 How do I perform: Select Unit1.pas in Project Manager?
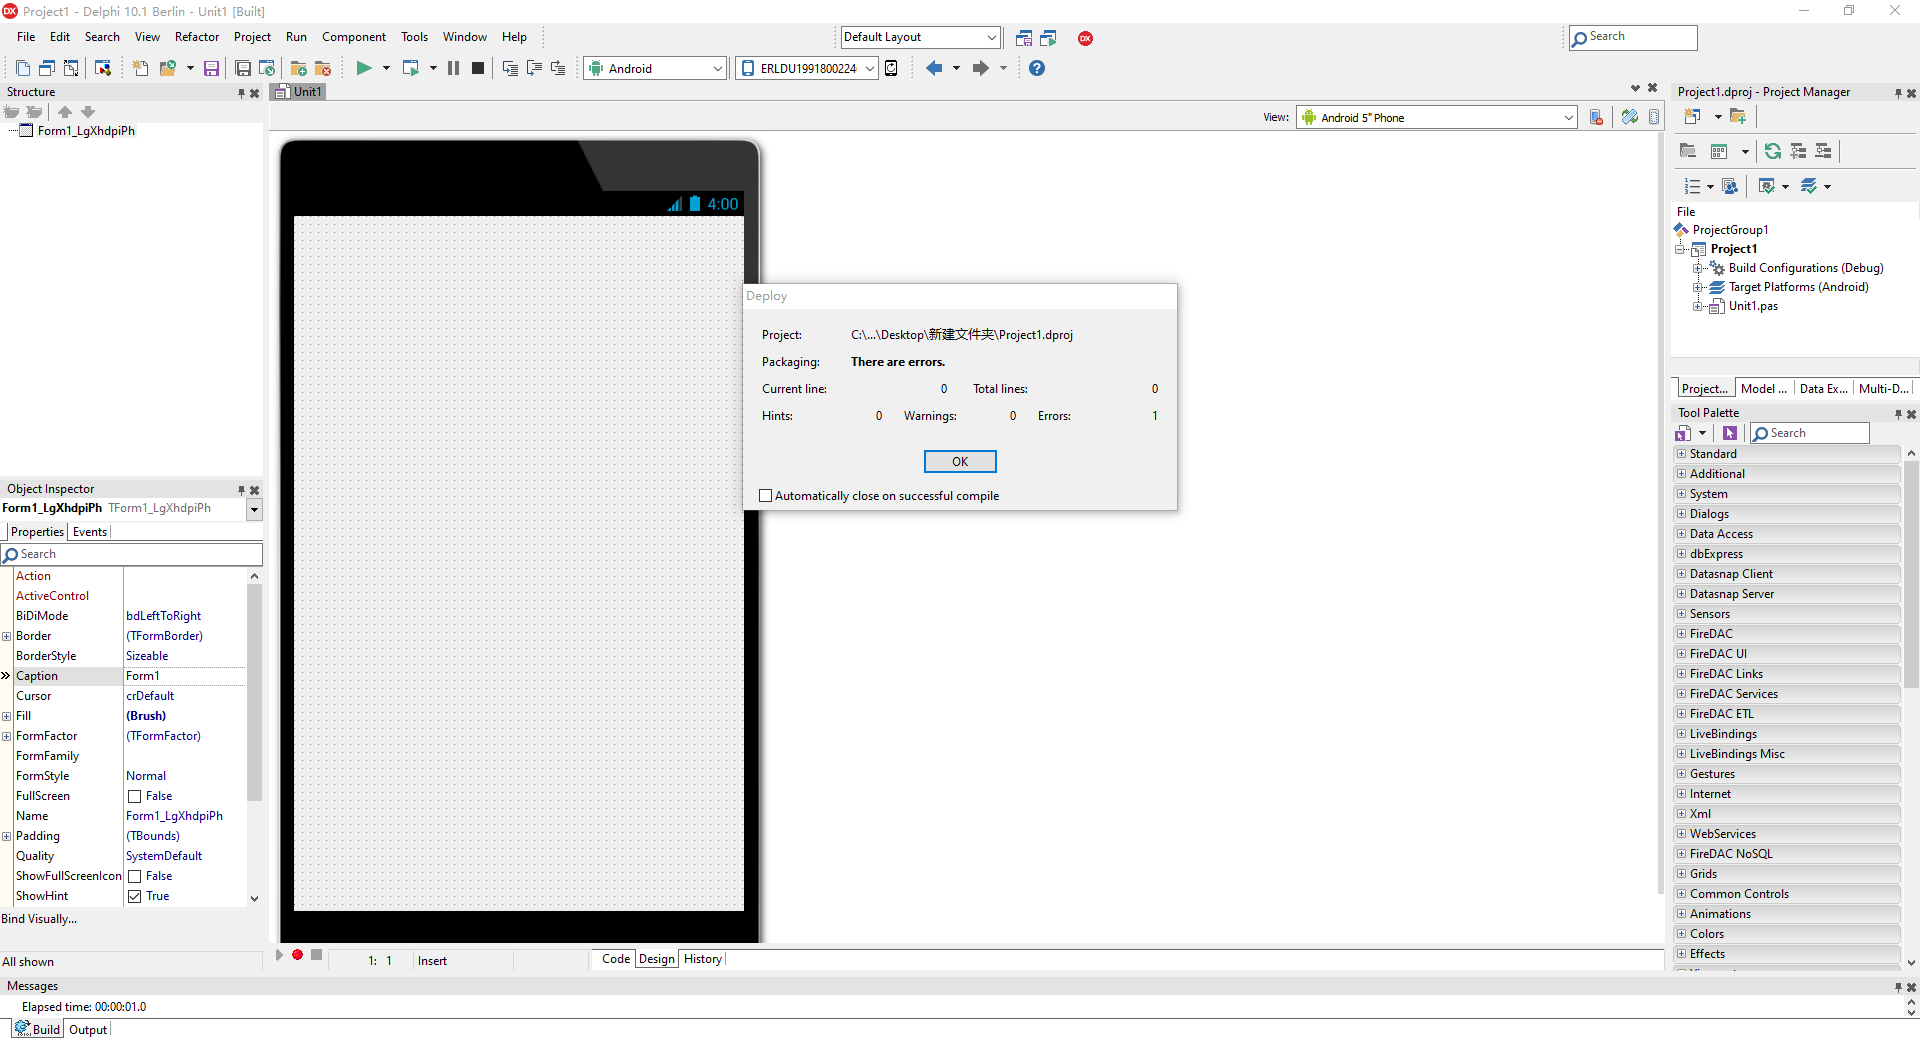tap(1753, 306)
